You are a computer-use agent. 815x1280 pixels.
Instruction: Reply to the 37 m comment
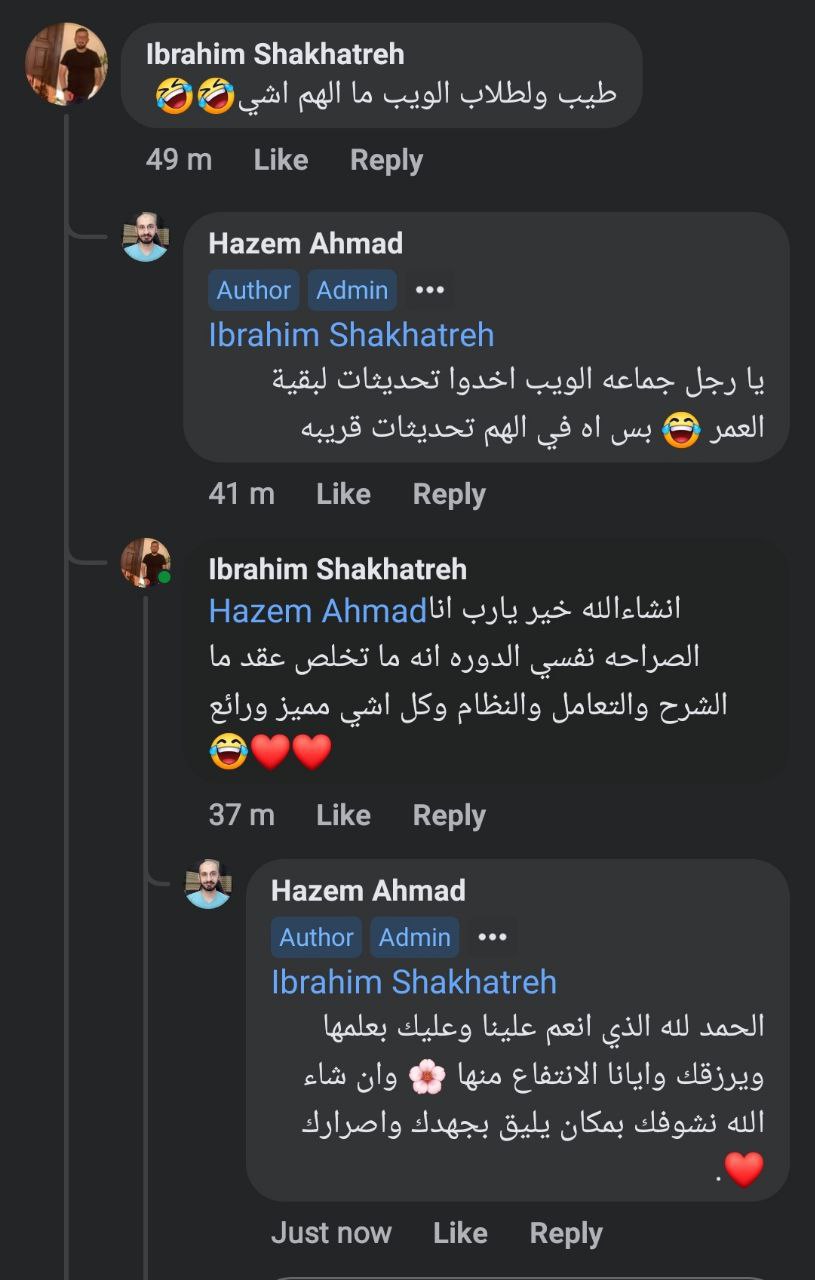tap(449, 815)
